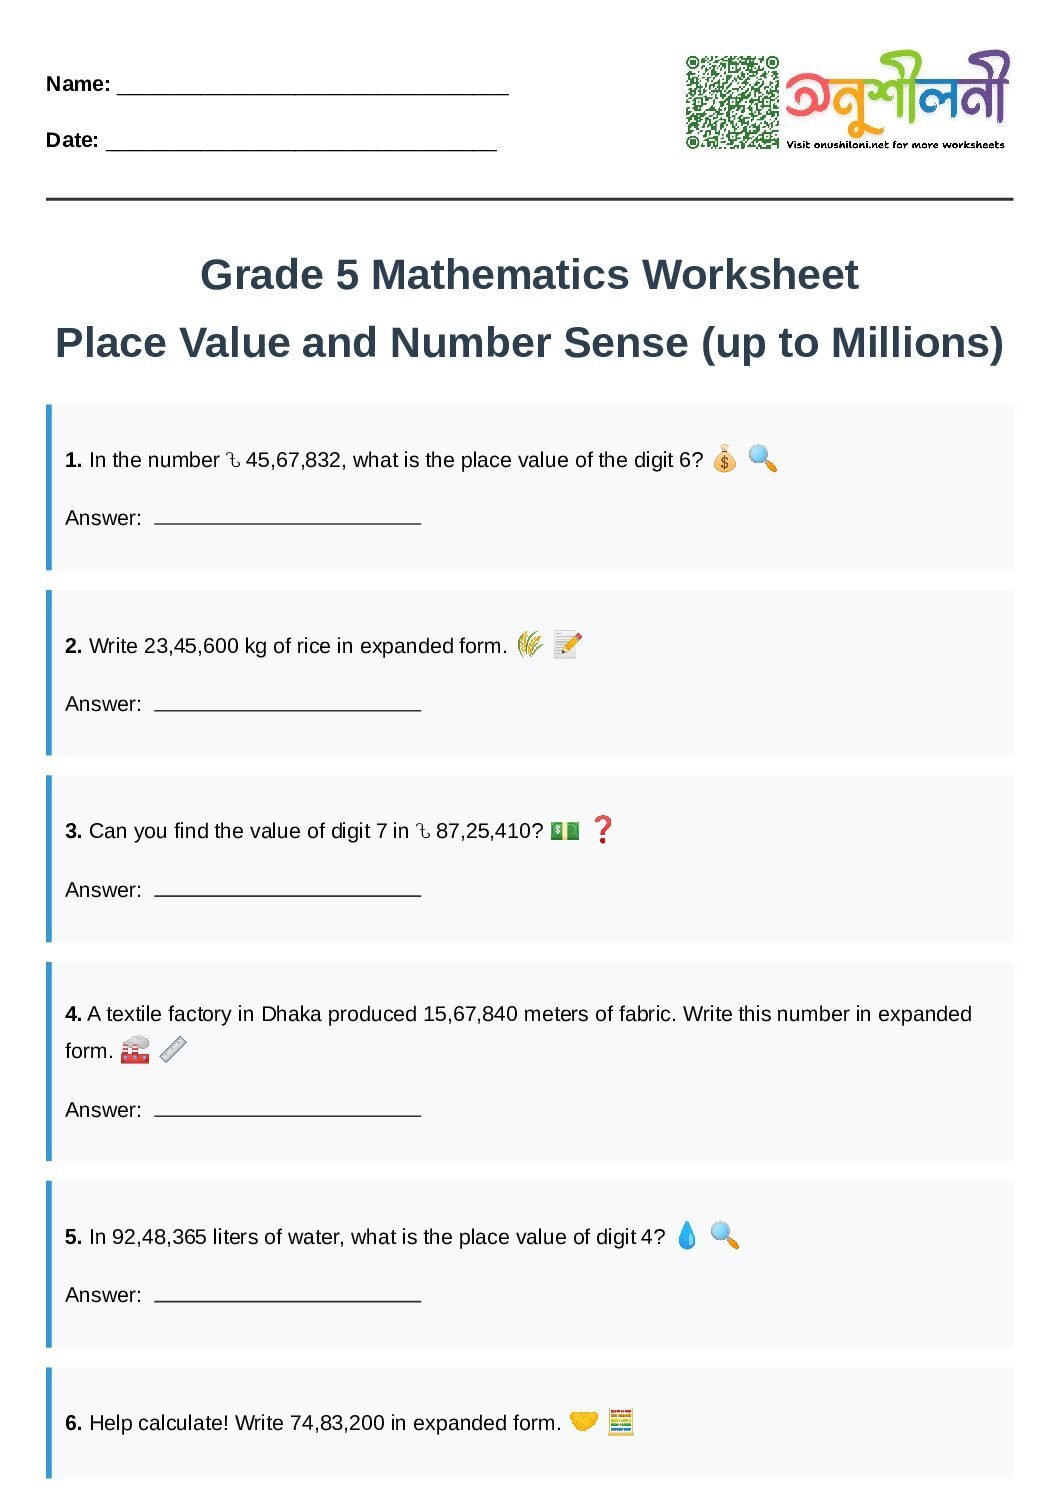Click the rice sheaf emoji in question 2
Image resolution: width=1059 pixels, height=1498 pixels.
529,645
